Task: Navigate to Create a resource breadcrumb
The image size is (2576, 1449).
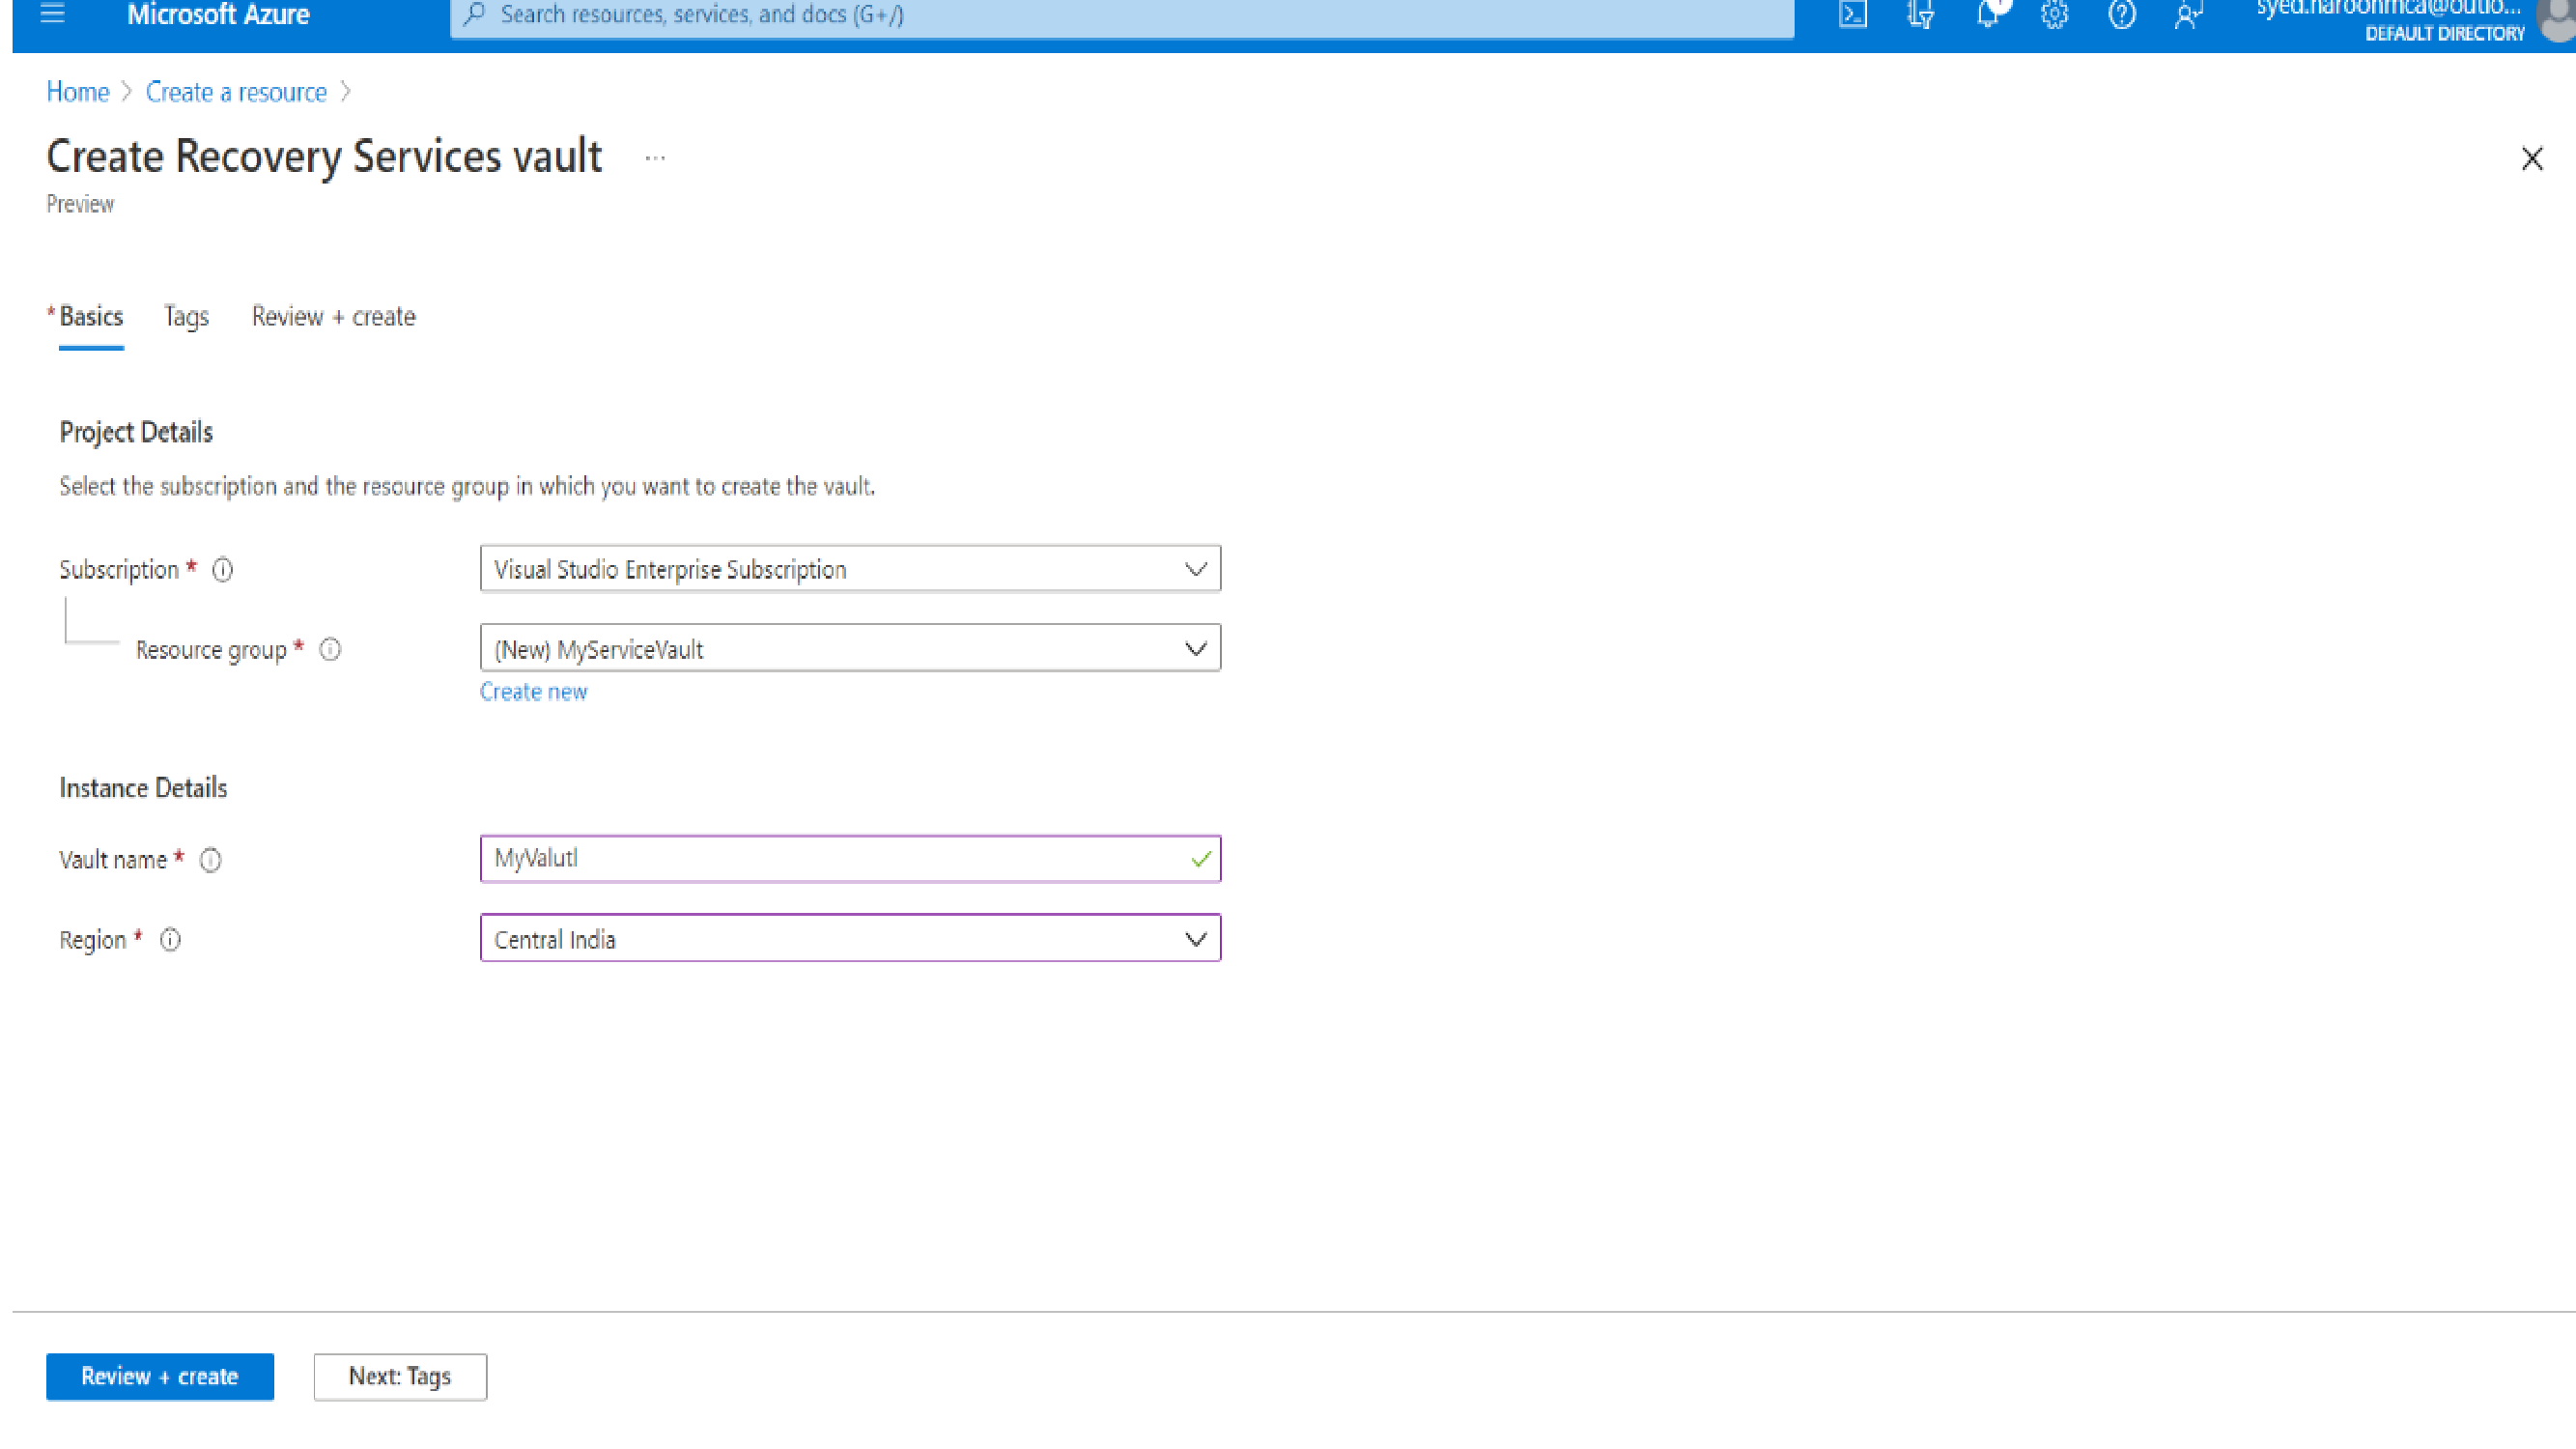Action: (236, 92)
